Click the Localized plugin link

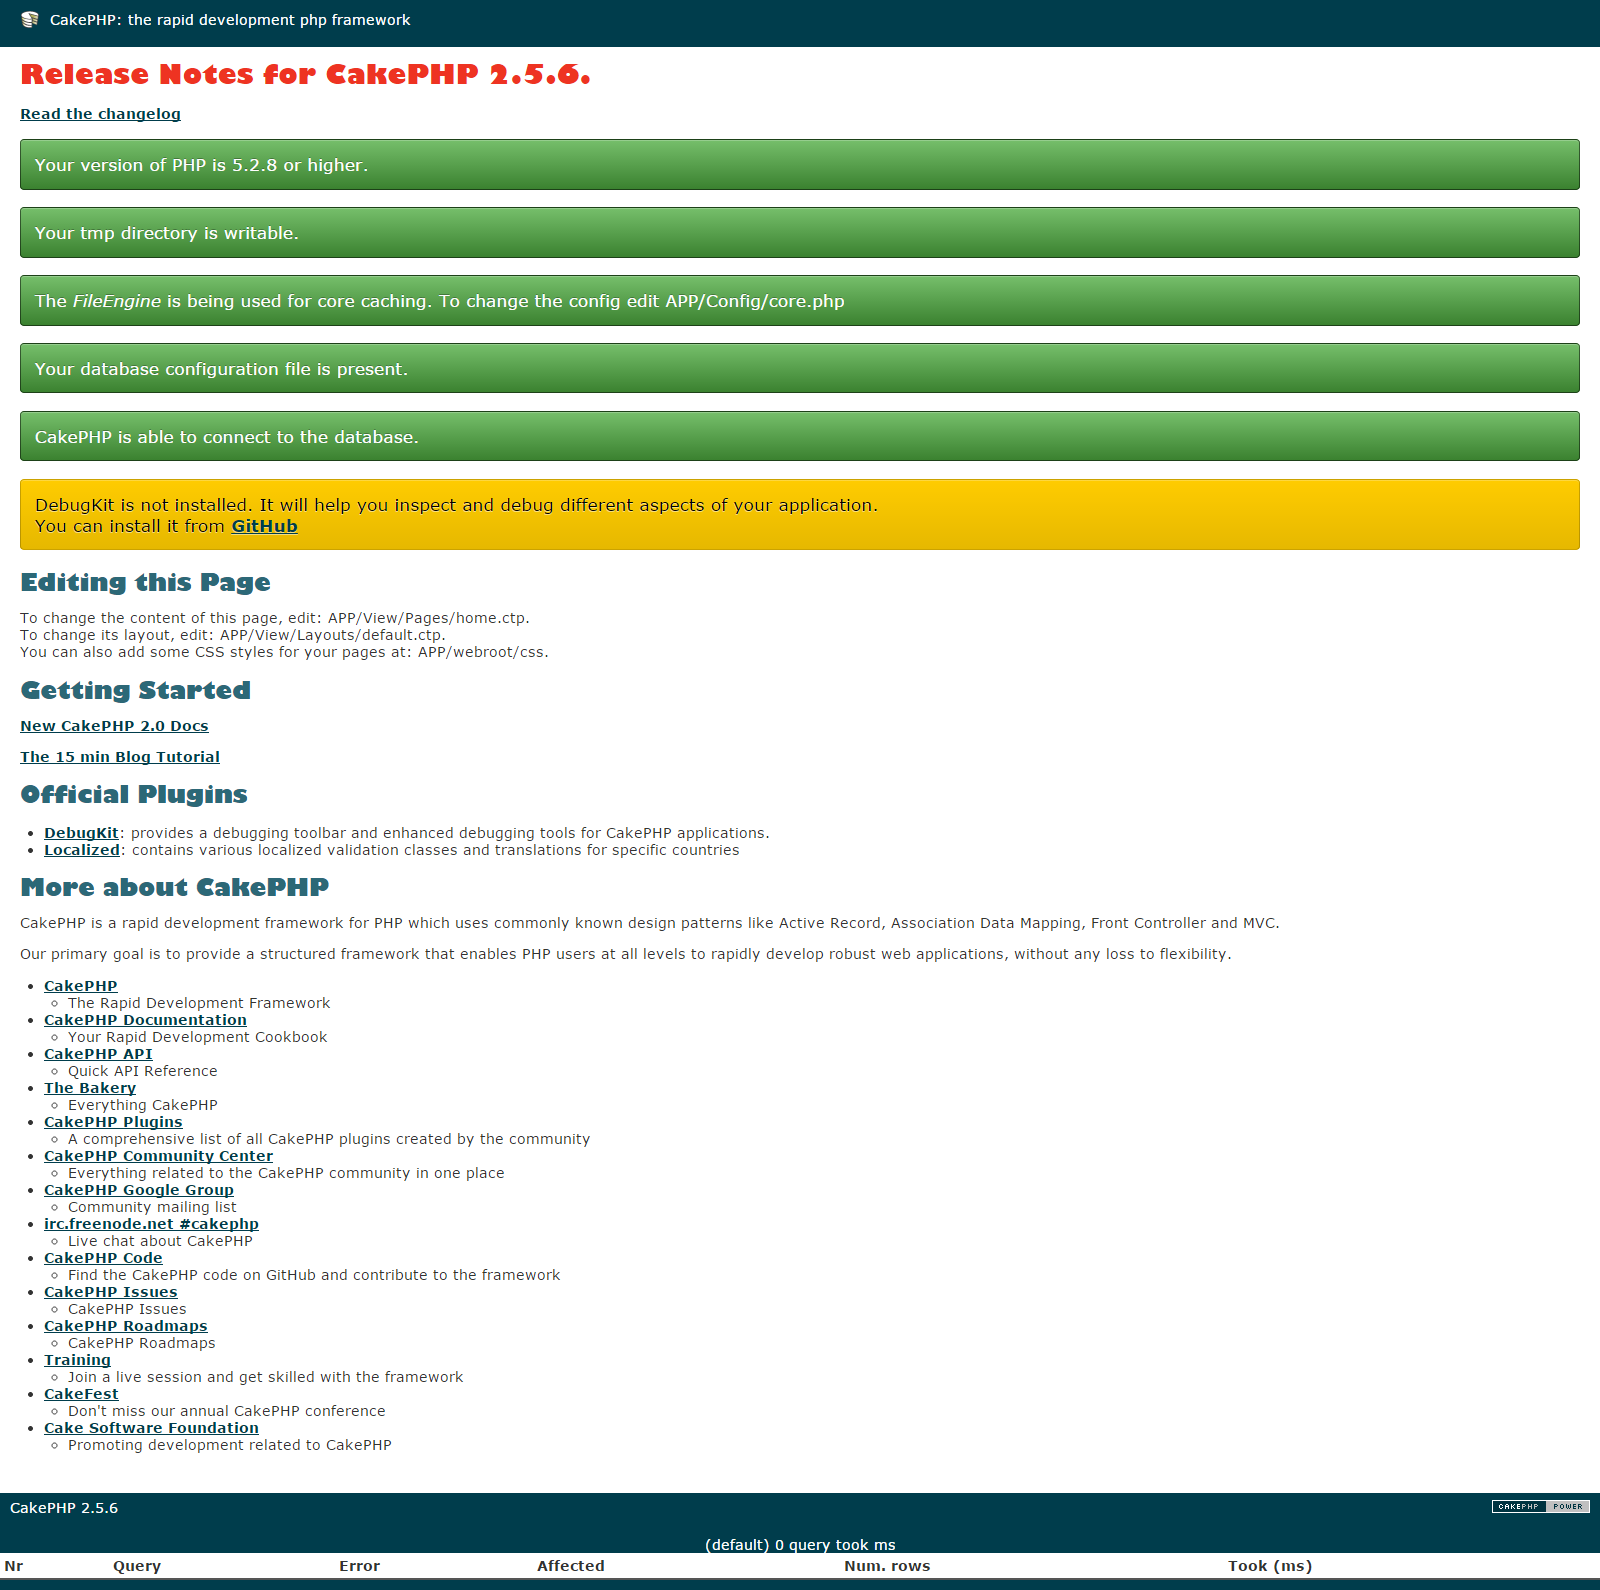(x=82, y=850)
